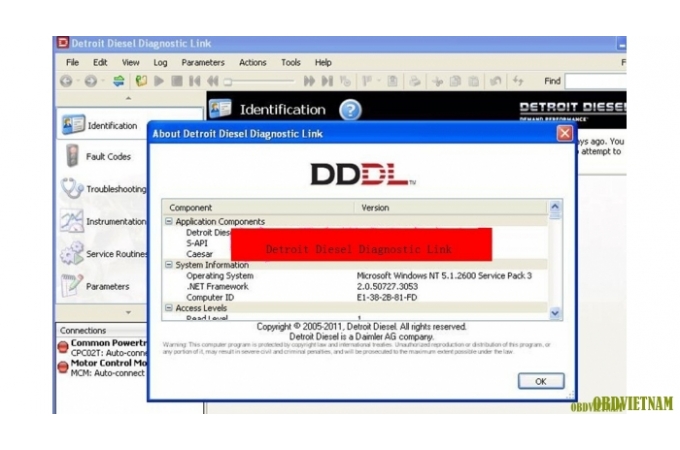
Task: Open the Parameters menu
Action: (203, 62)
